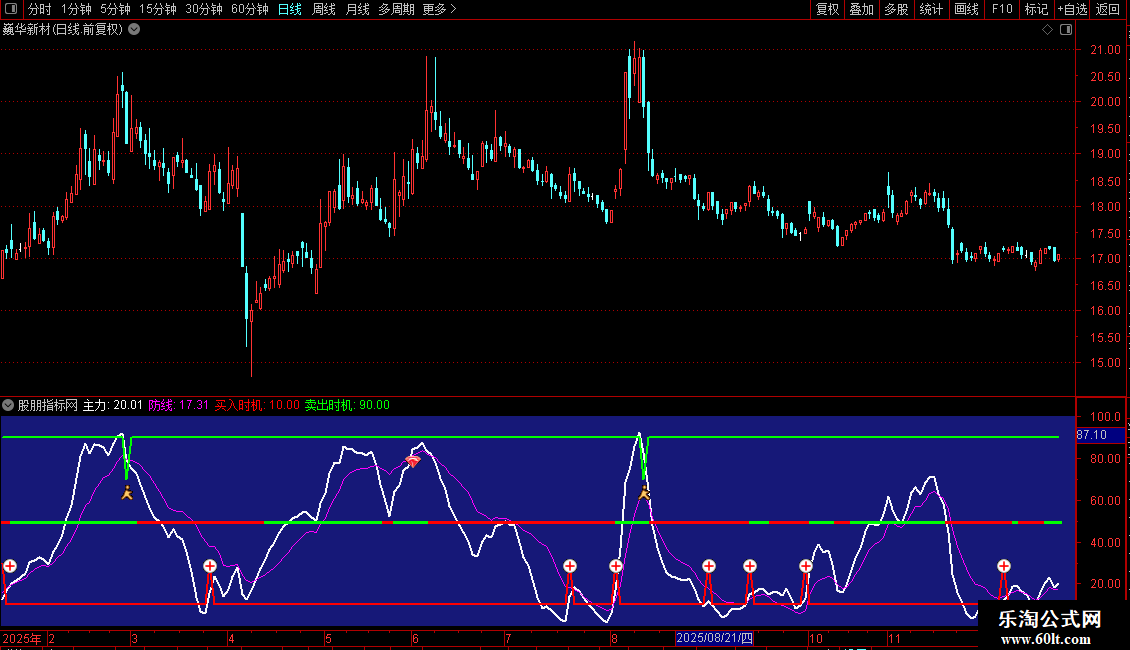
Task: Open the dropdown beside 巍华新材(日线.前复权)
Action: [134, 30]
